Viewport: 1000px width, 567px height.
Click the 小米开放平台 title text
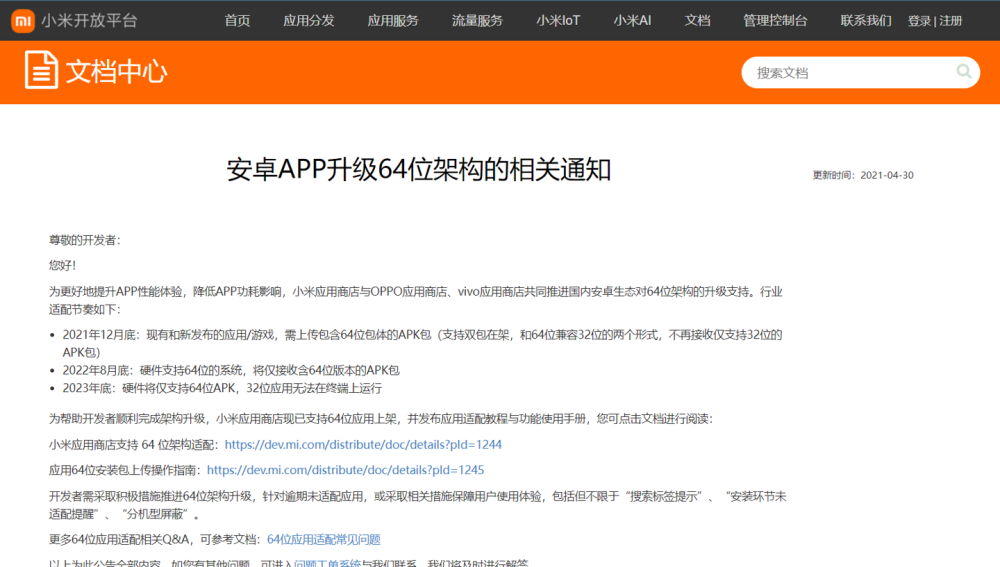coord(89,20)
